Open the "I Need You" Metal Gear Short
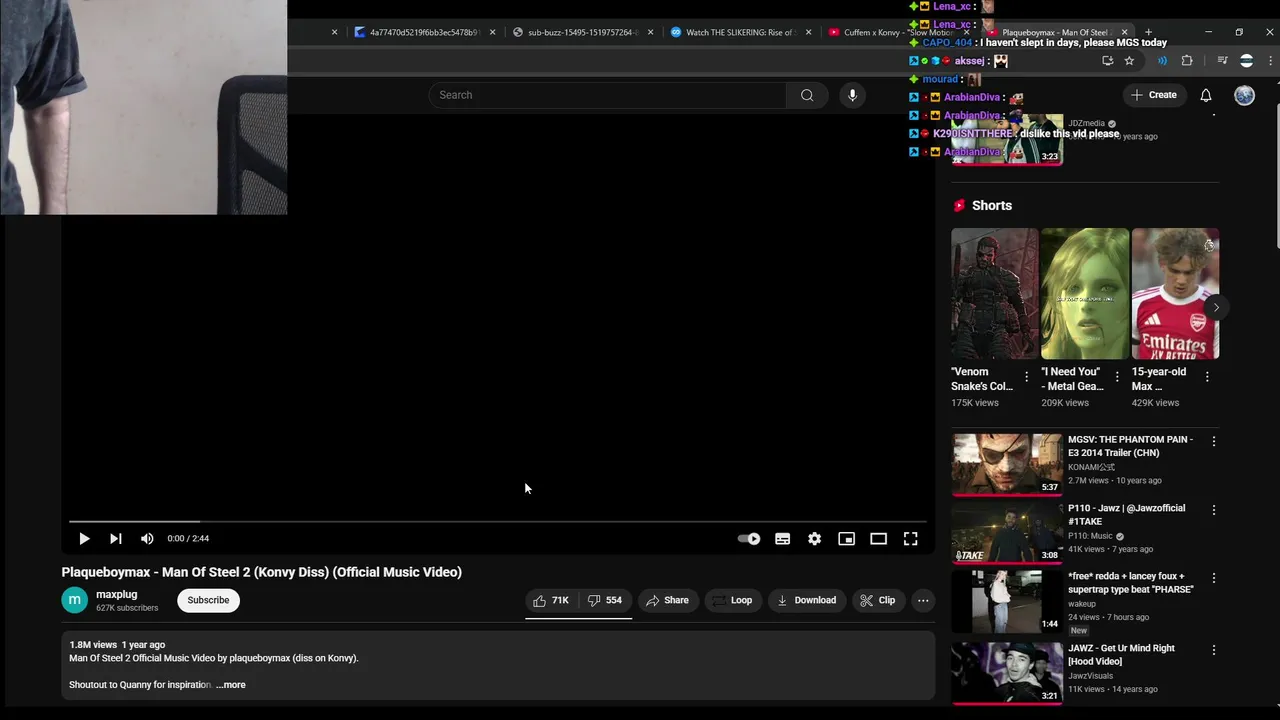This screenshot has width=1280, height=720. (1085, 293)
